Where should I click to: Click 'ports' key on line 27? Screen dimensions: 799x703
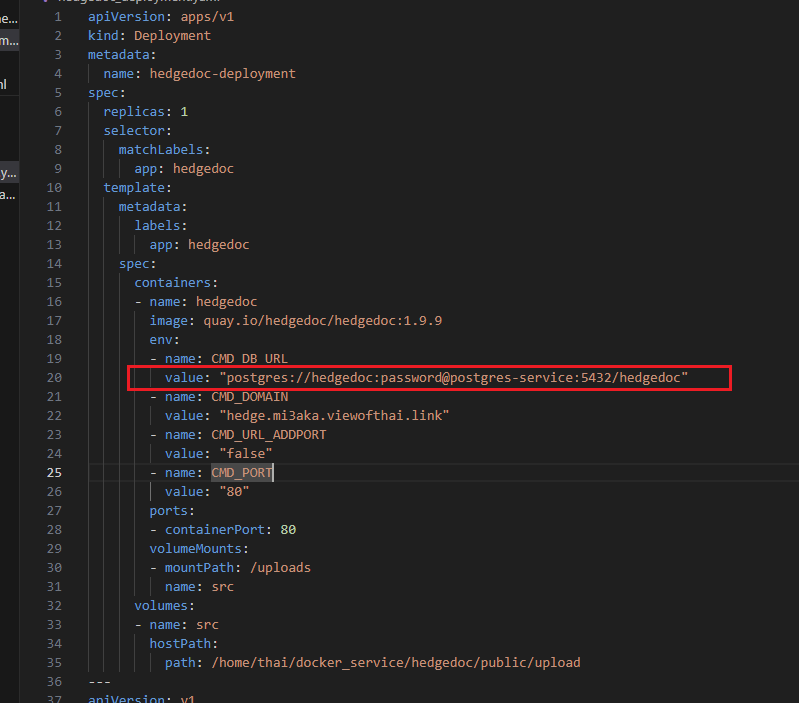tap(169, 511)
